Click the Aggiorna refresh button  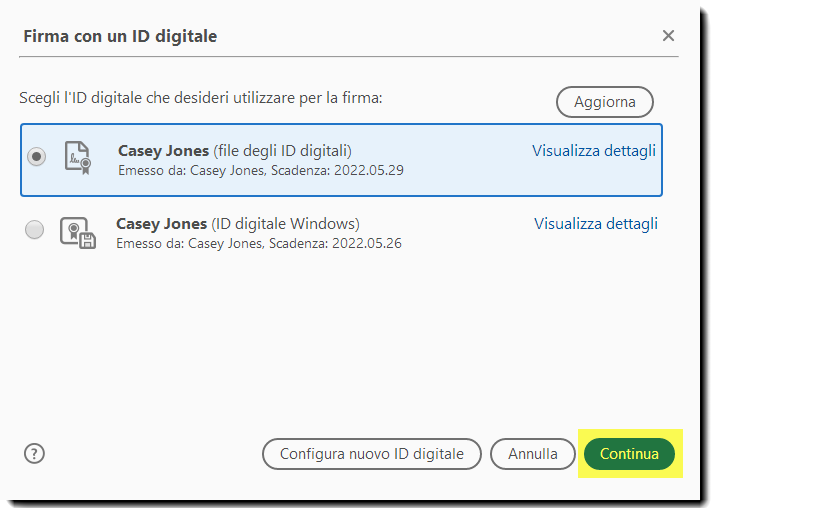pyautogui.click(x=605, y=102)
